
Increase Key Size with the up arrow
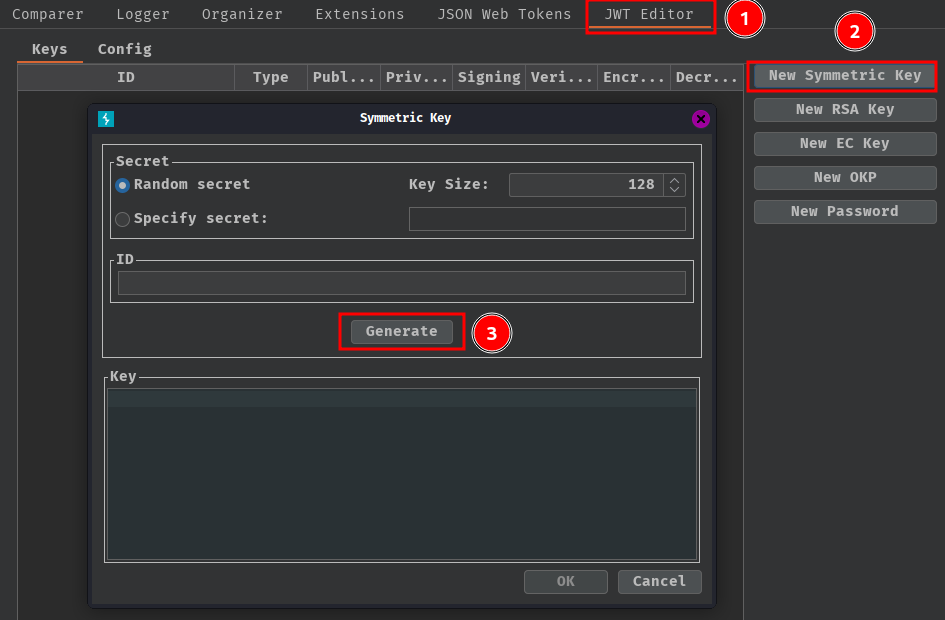click(x=674, y=180)
